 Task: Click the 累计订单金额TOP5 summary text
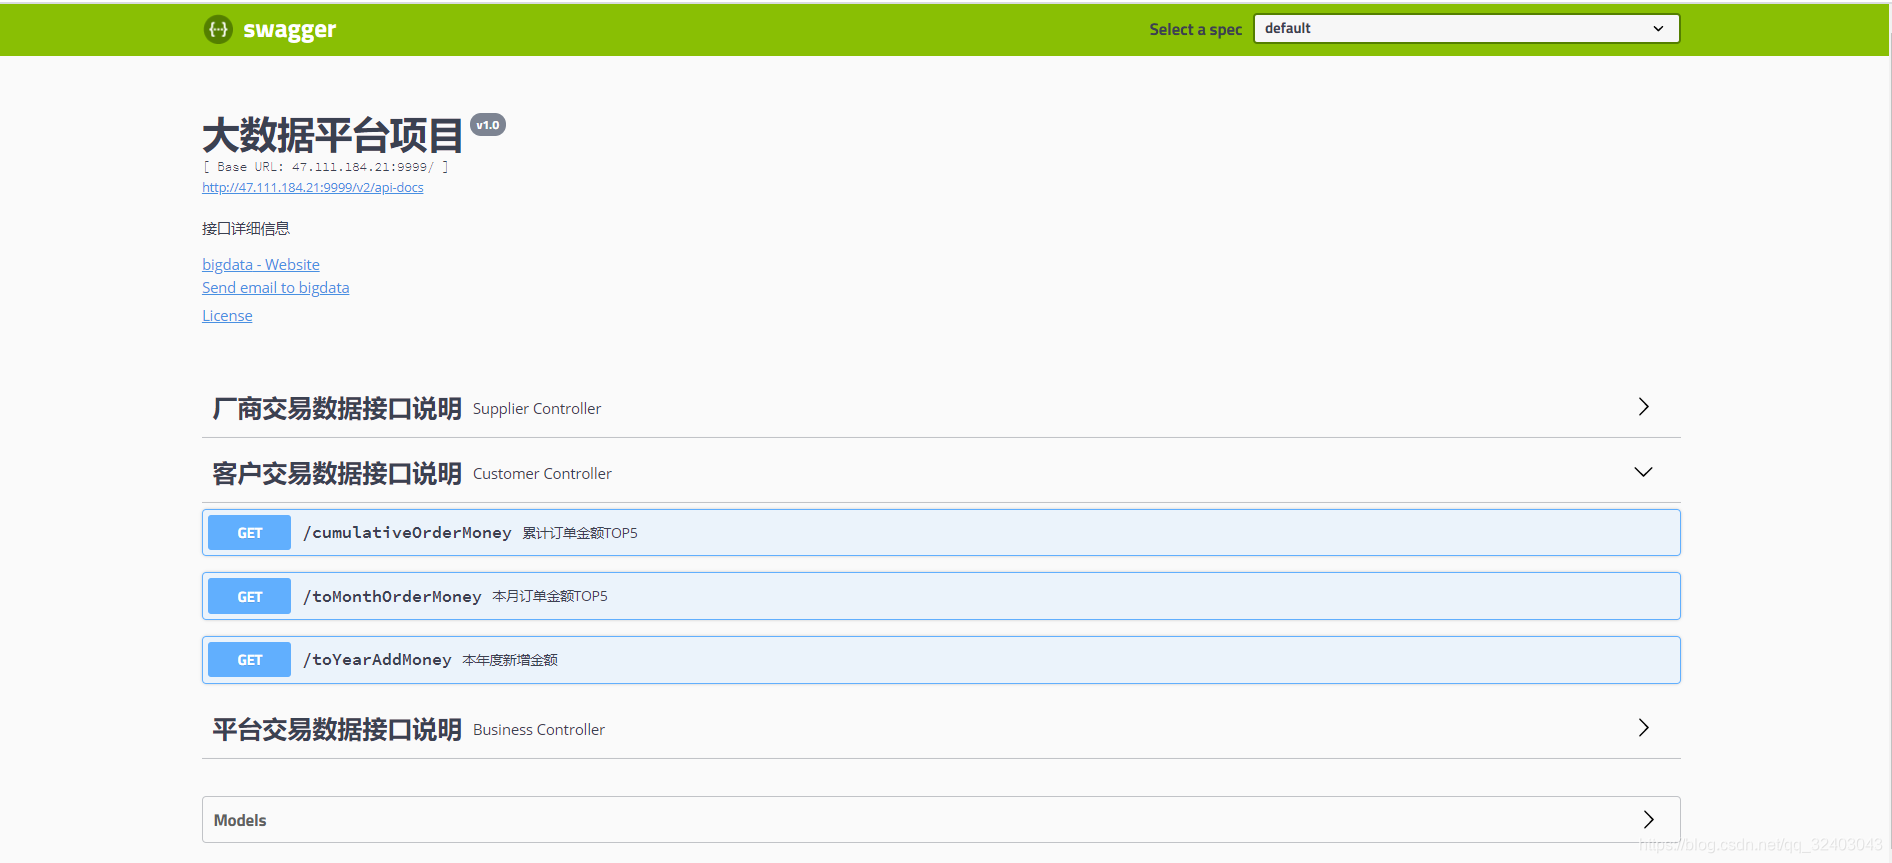click(x=580, y=533)
